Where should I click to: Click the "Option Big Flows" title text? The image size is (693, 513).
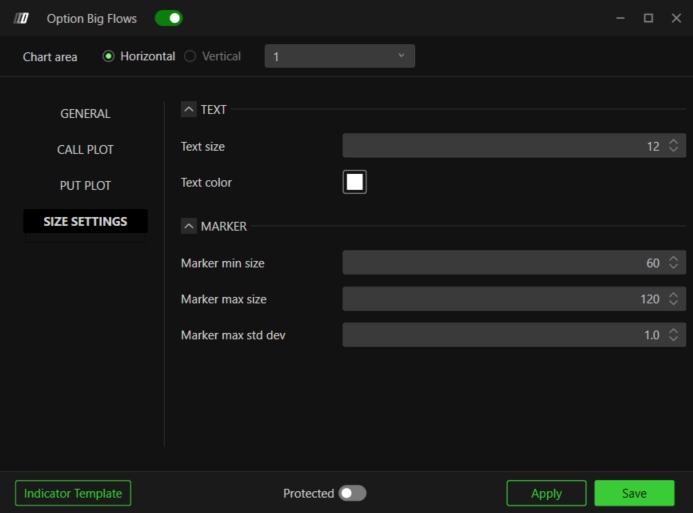pos(92,19)
